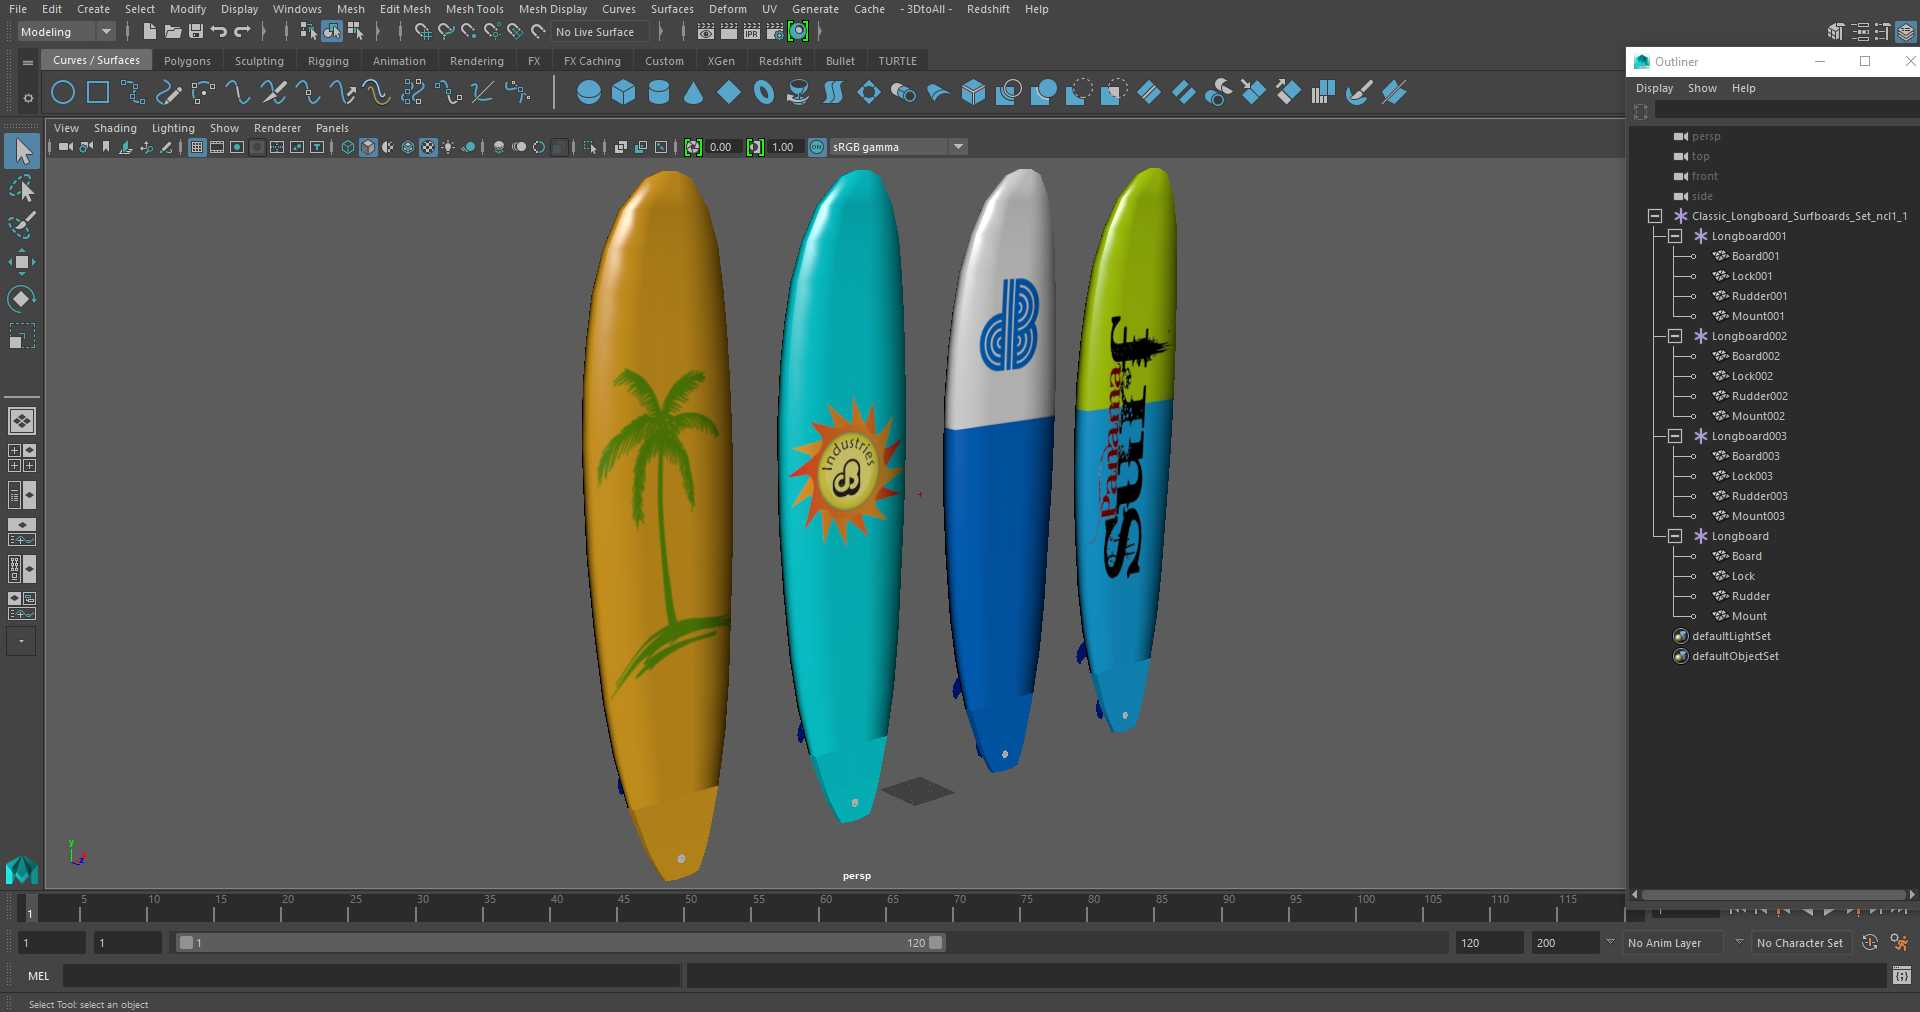Image resolution: width=1920 pixels, height=1012 pixels.
Task: Select defaultLightSet in the Outliner
Action: [x=1731, y=636]
